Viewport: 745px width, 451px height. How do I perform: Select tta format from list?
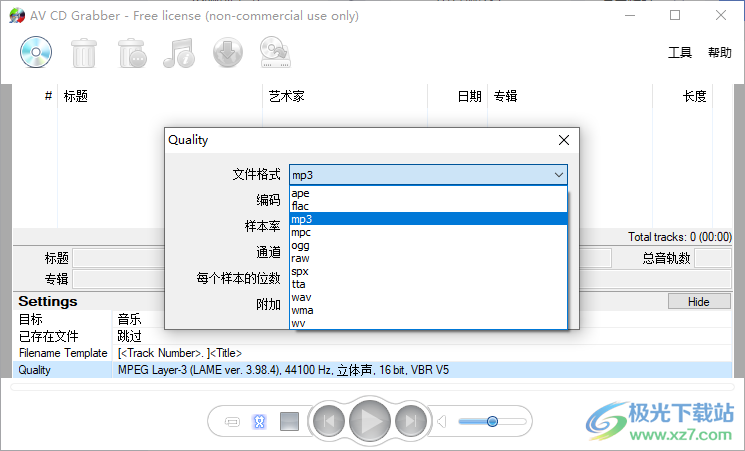pos(428,284)
